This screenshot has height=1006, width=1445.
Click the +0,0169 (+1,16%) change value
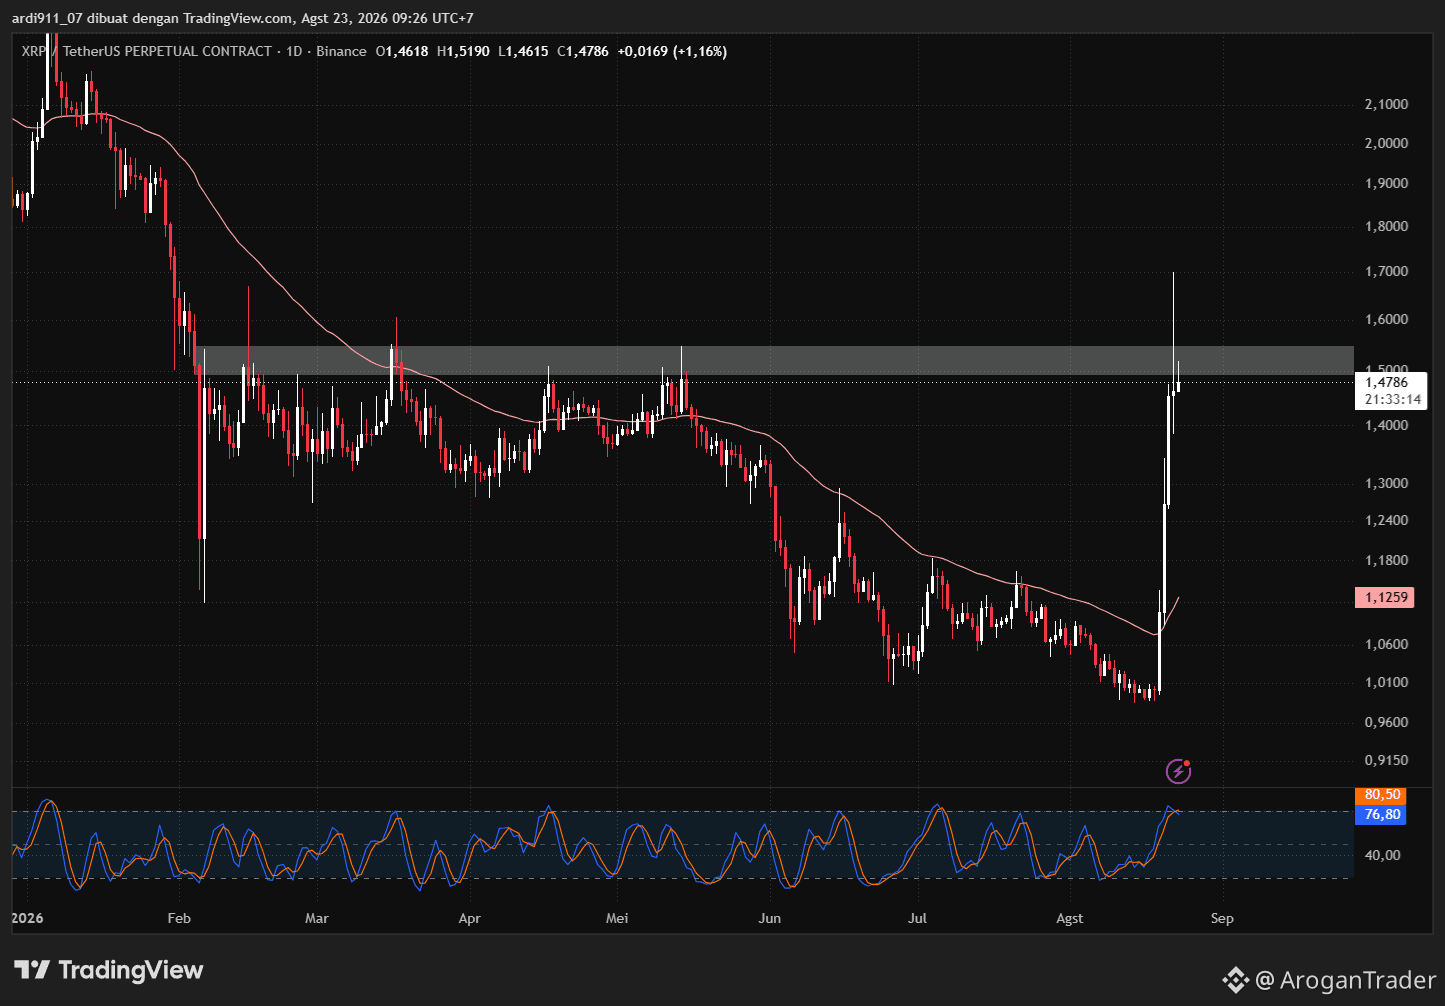coord(672,51)
